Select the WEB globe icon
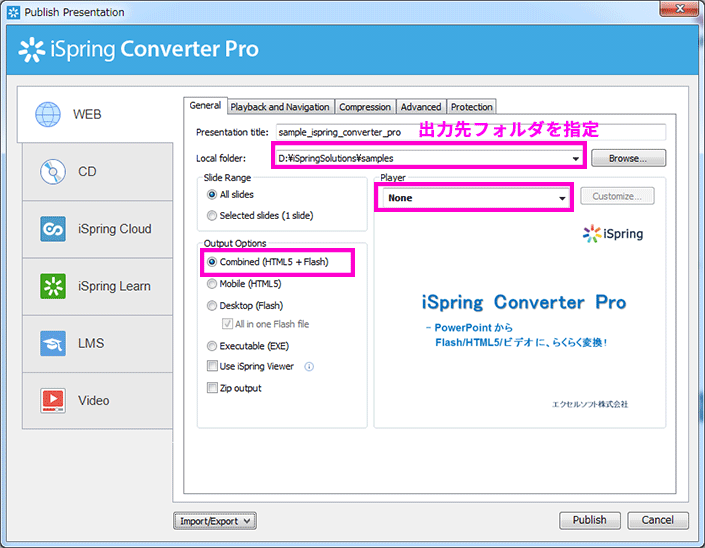 48,114
